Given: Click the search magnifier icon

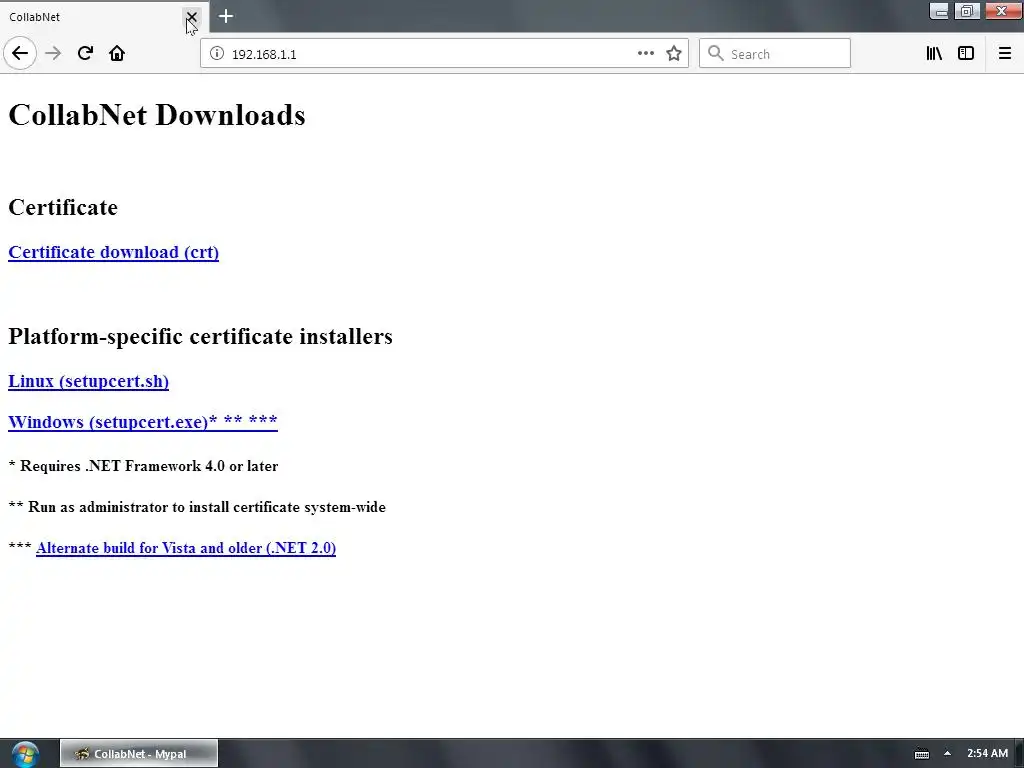Looking at the screenshot, I should 716,54.
